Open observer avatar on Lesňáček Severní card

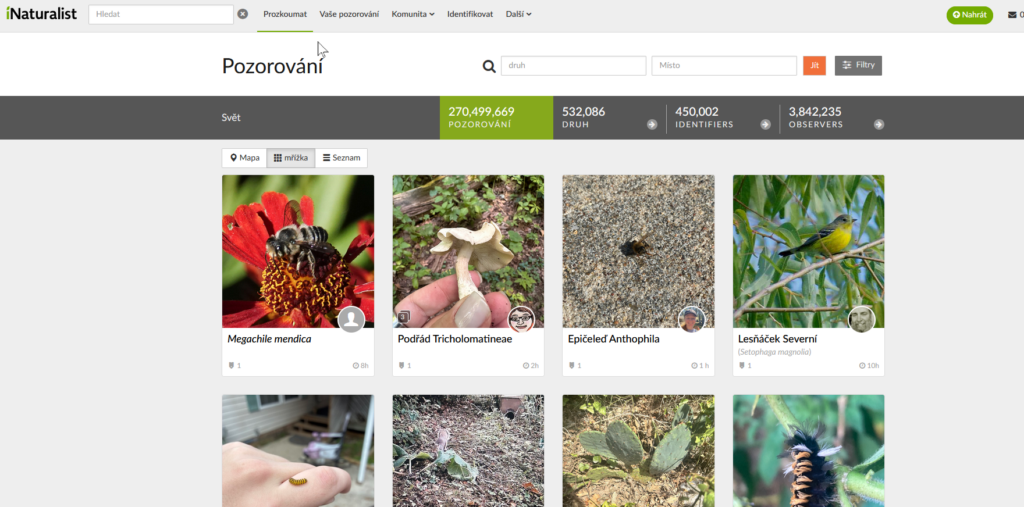[861, 319]
